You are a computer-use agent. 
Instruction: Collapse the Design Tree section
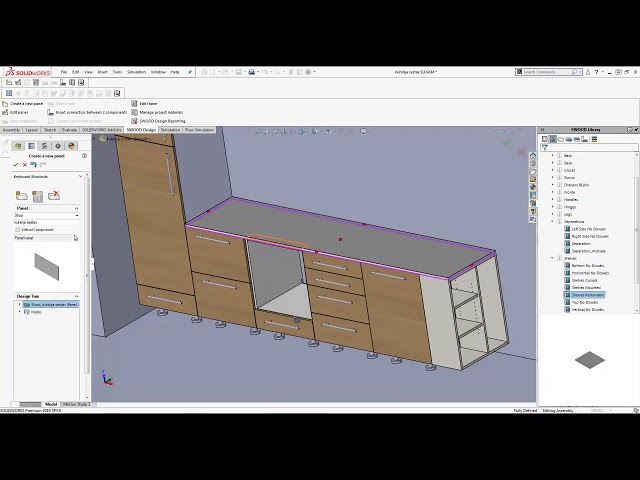click(x=76, y=296)
